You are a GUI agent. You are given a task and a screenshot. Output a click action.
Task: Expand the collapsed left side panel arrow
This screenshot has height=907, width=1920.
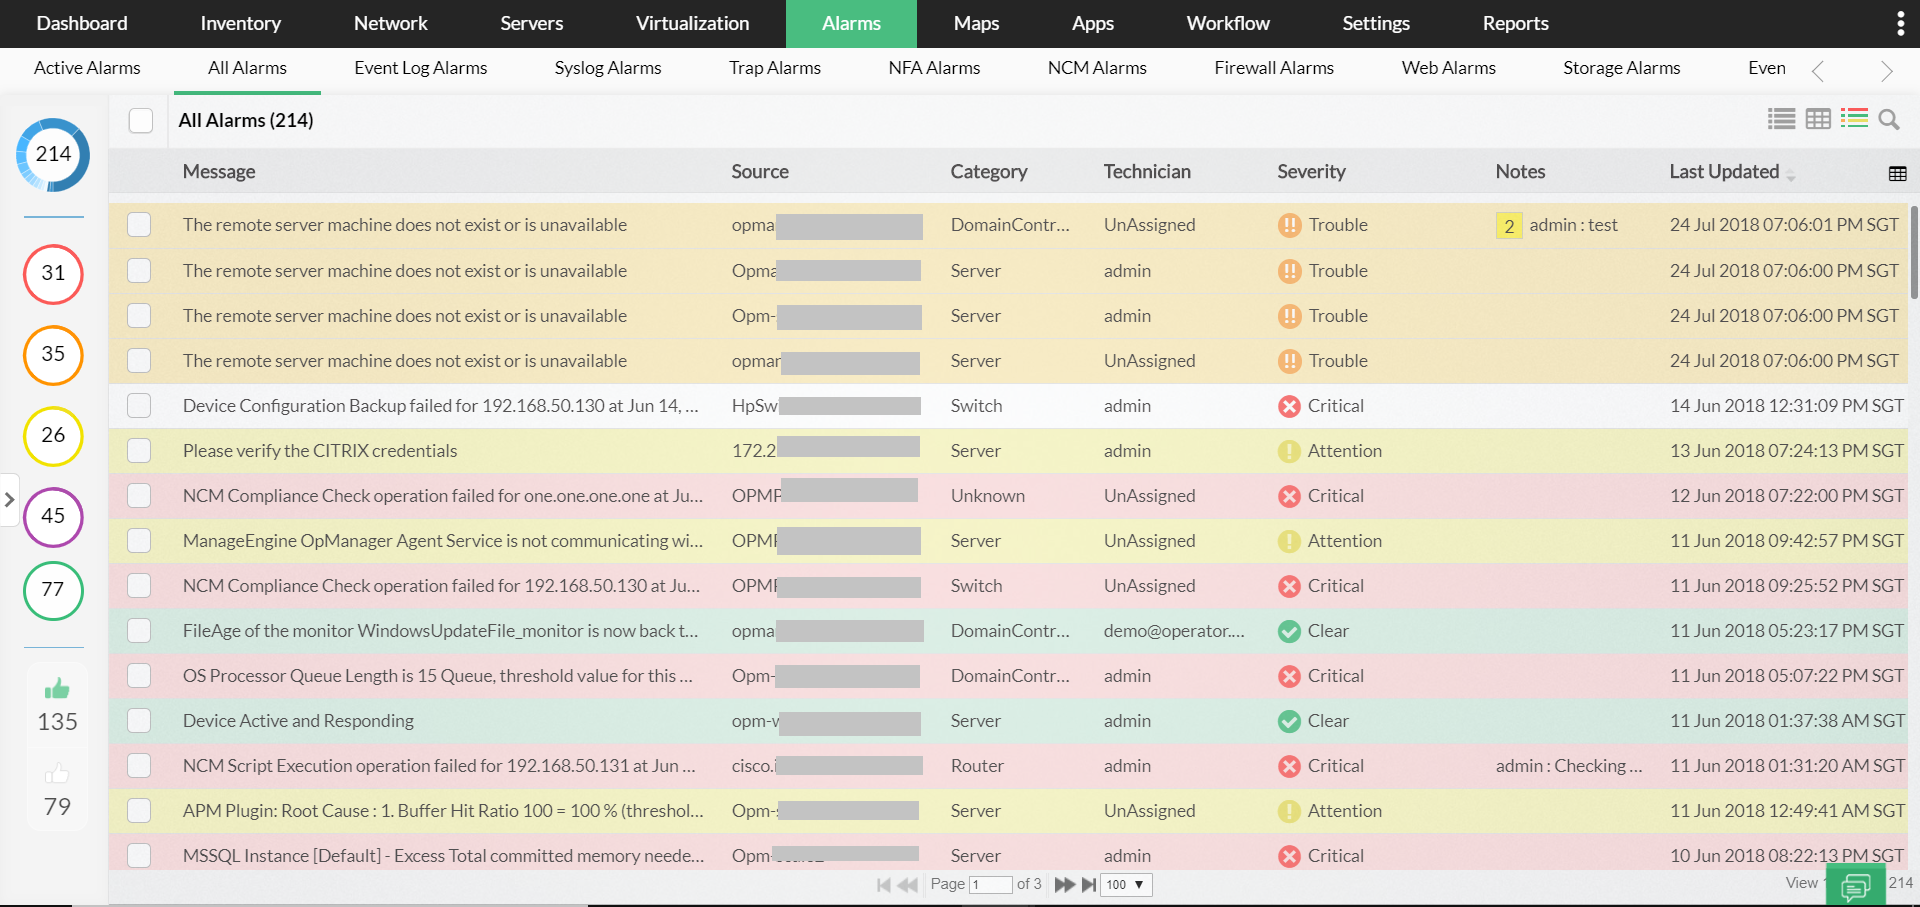9,499
